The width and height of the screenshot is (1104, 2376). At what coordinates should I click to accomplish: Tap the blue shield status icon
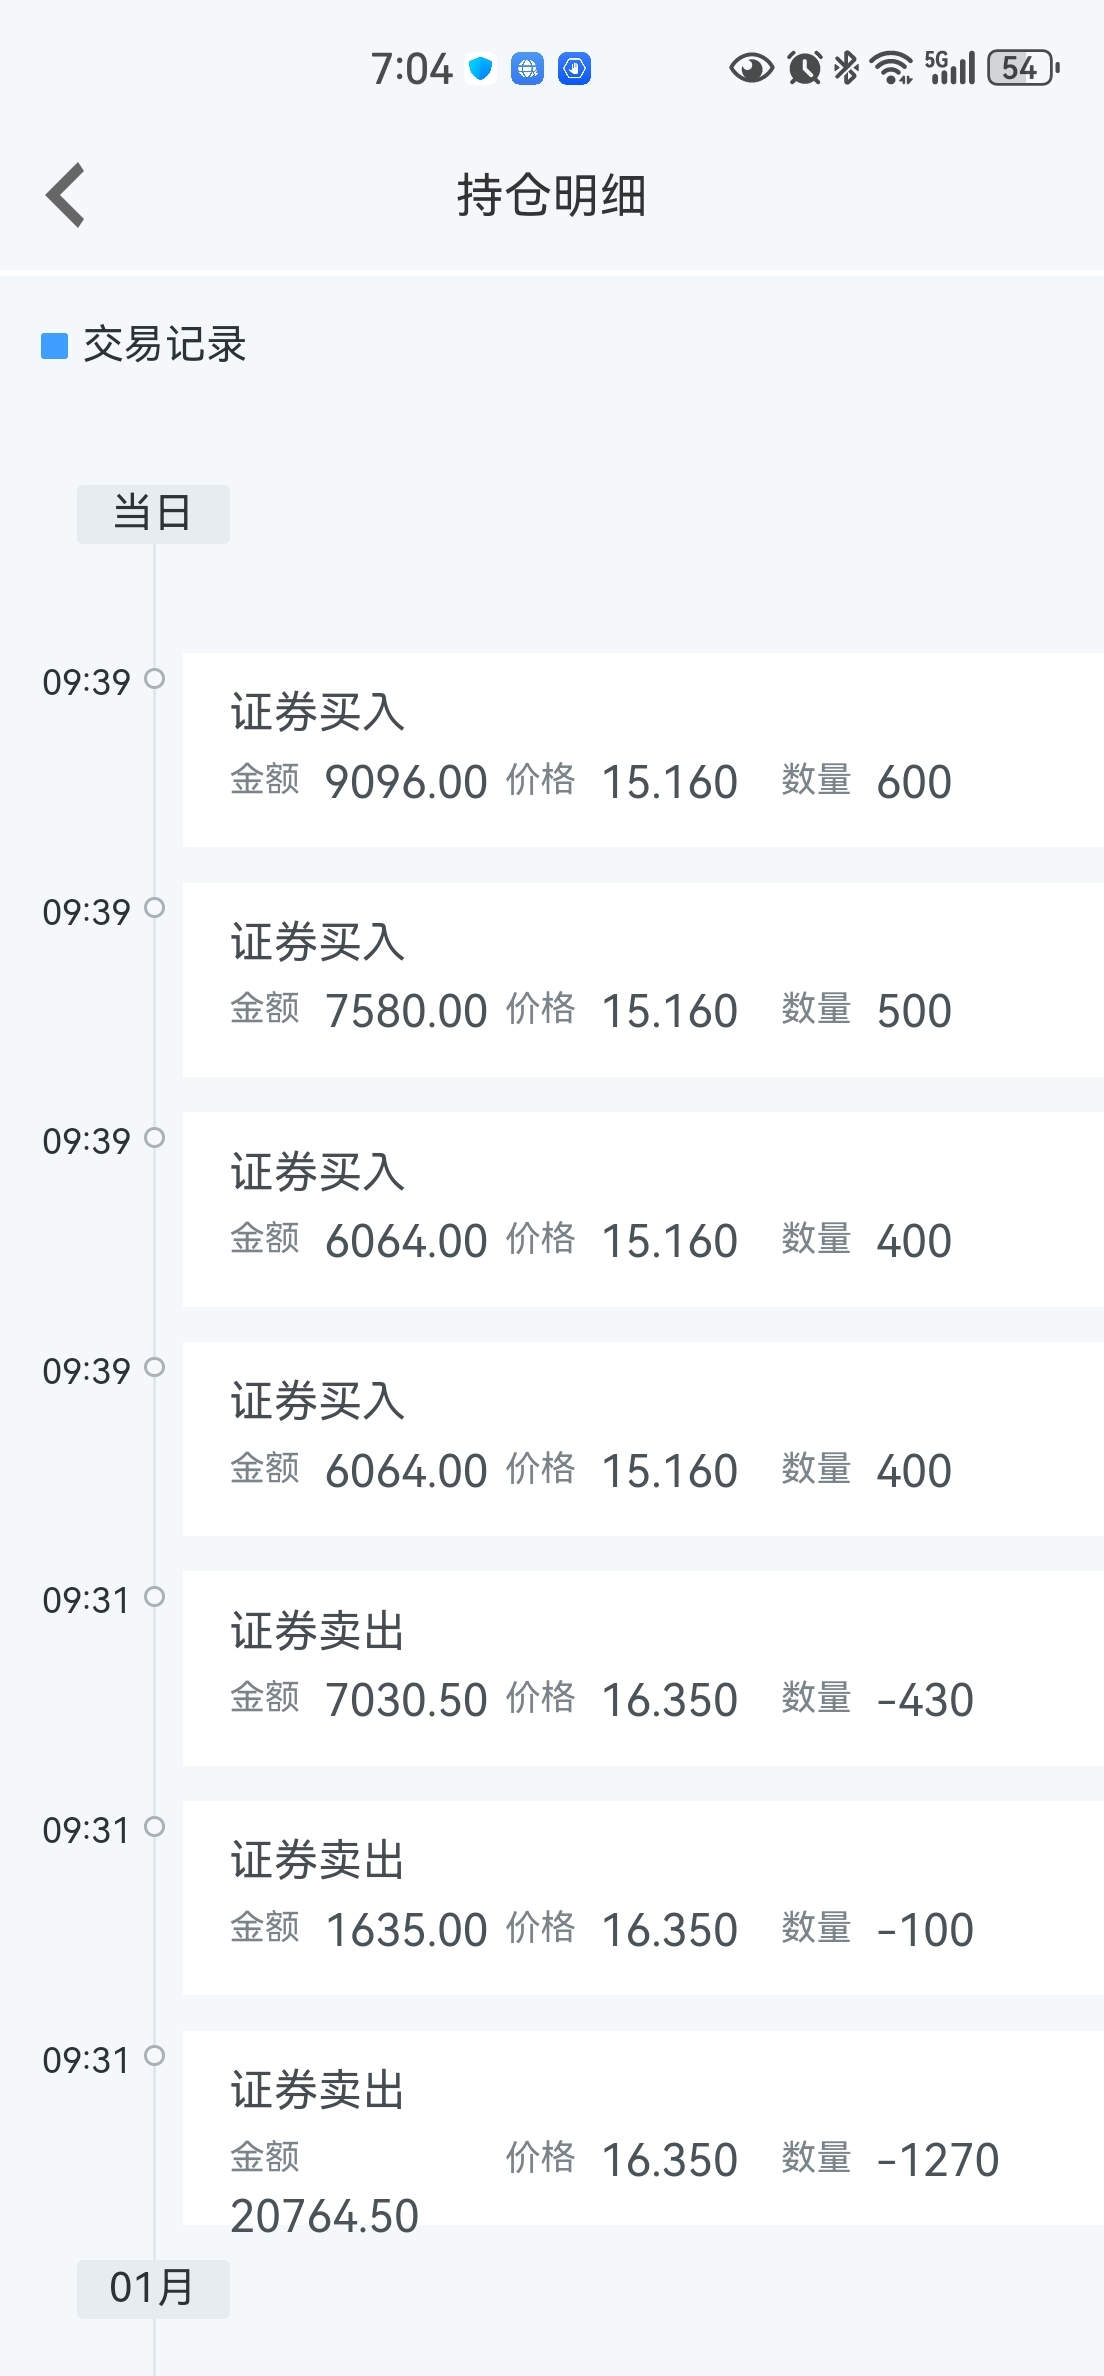pos(481,68)
